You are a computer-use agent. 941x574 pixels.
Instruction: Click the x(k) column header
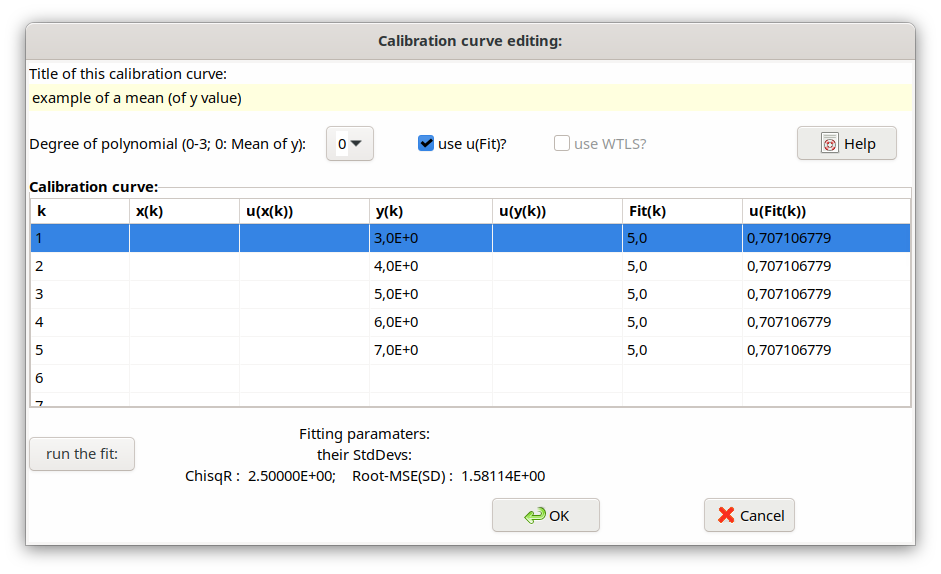click(184, 211)
